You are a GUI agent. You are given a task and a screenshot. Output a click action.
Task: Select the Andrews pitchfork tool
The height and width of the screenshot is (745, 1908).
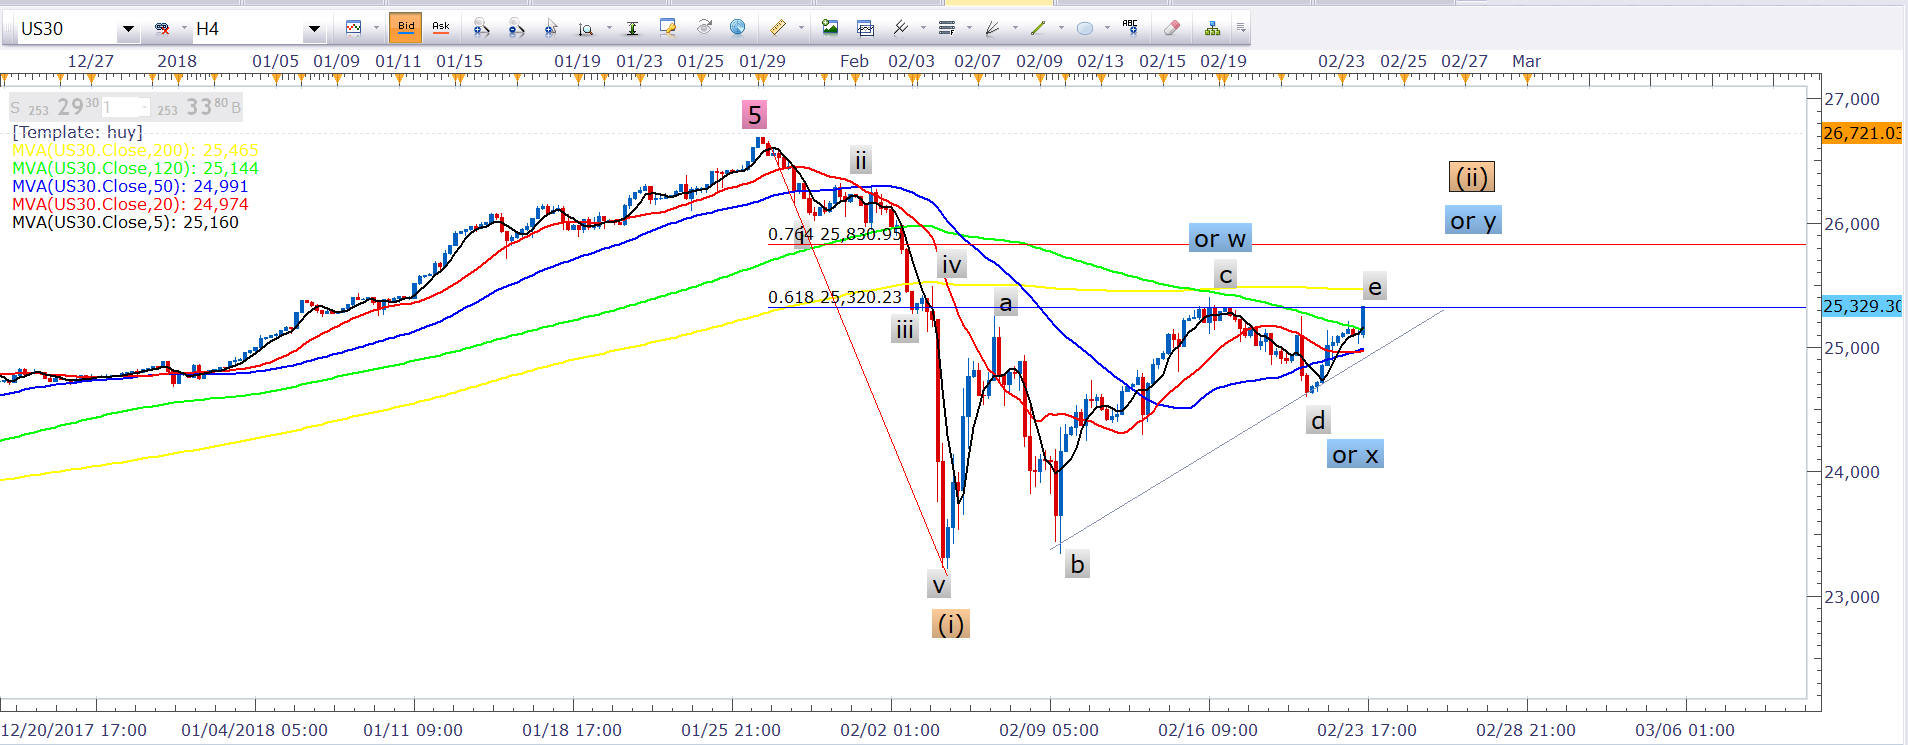click(x=900, y=28)
